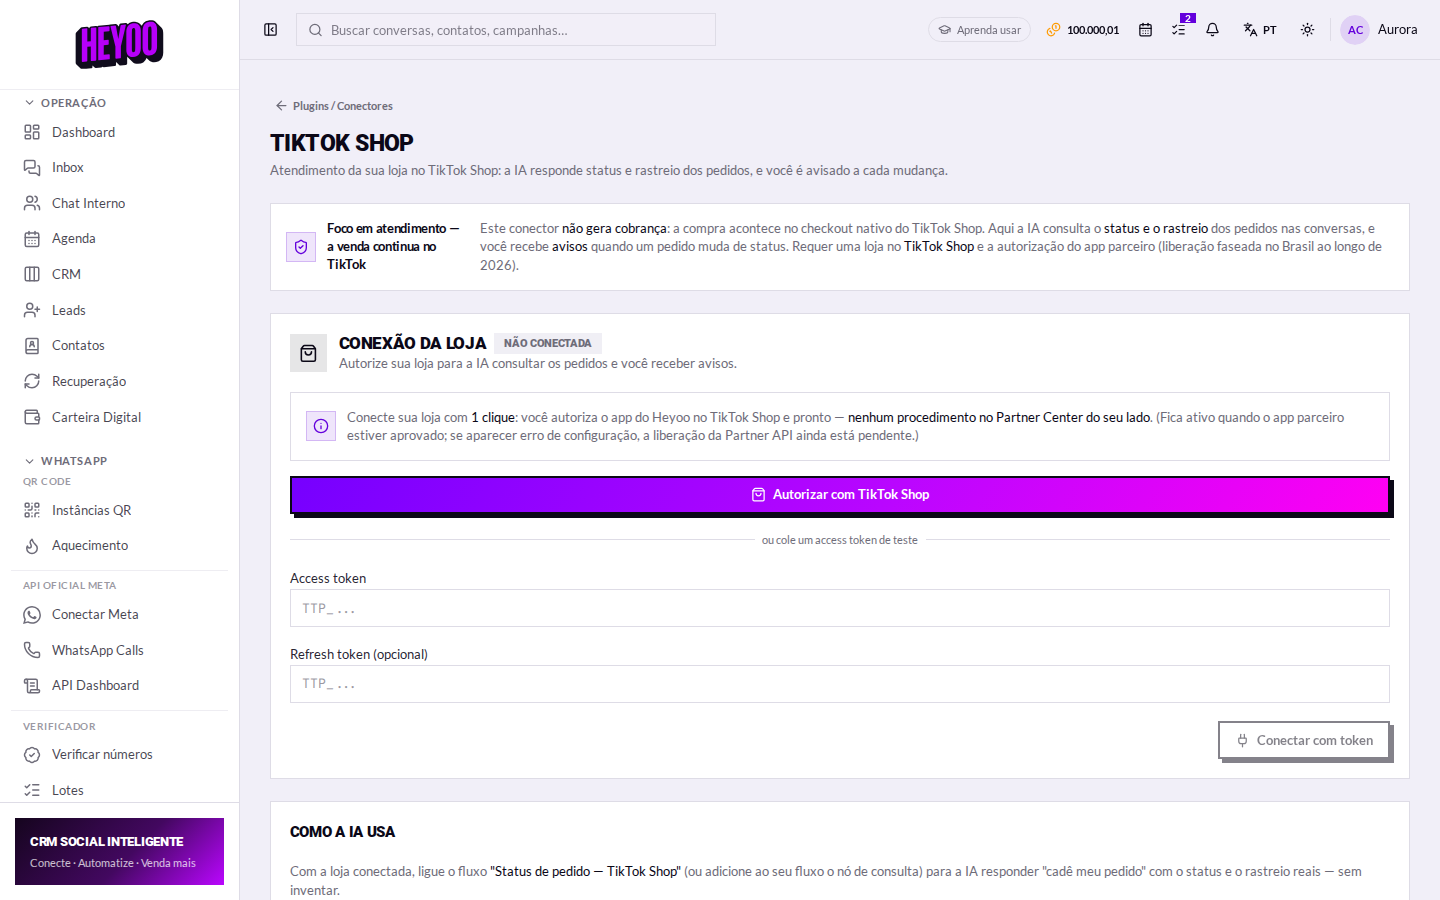Click Autorizar com TikTok Shop button

840,495
